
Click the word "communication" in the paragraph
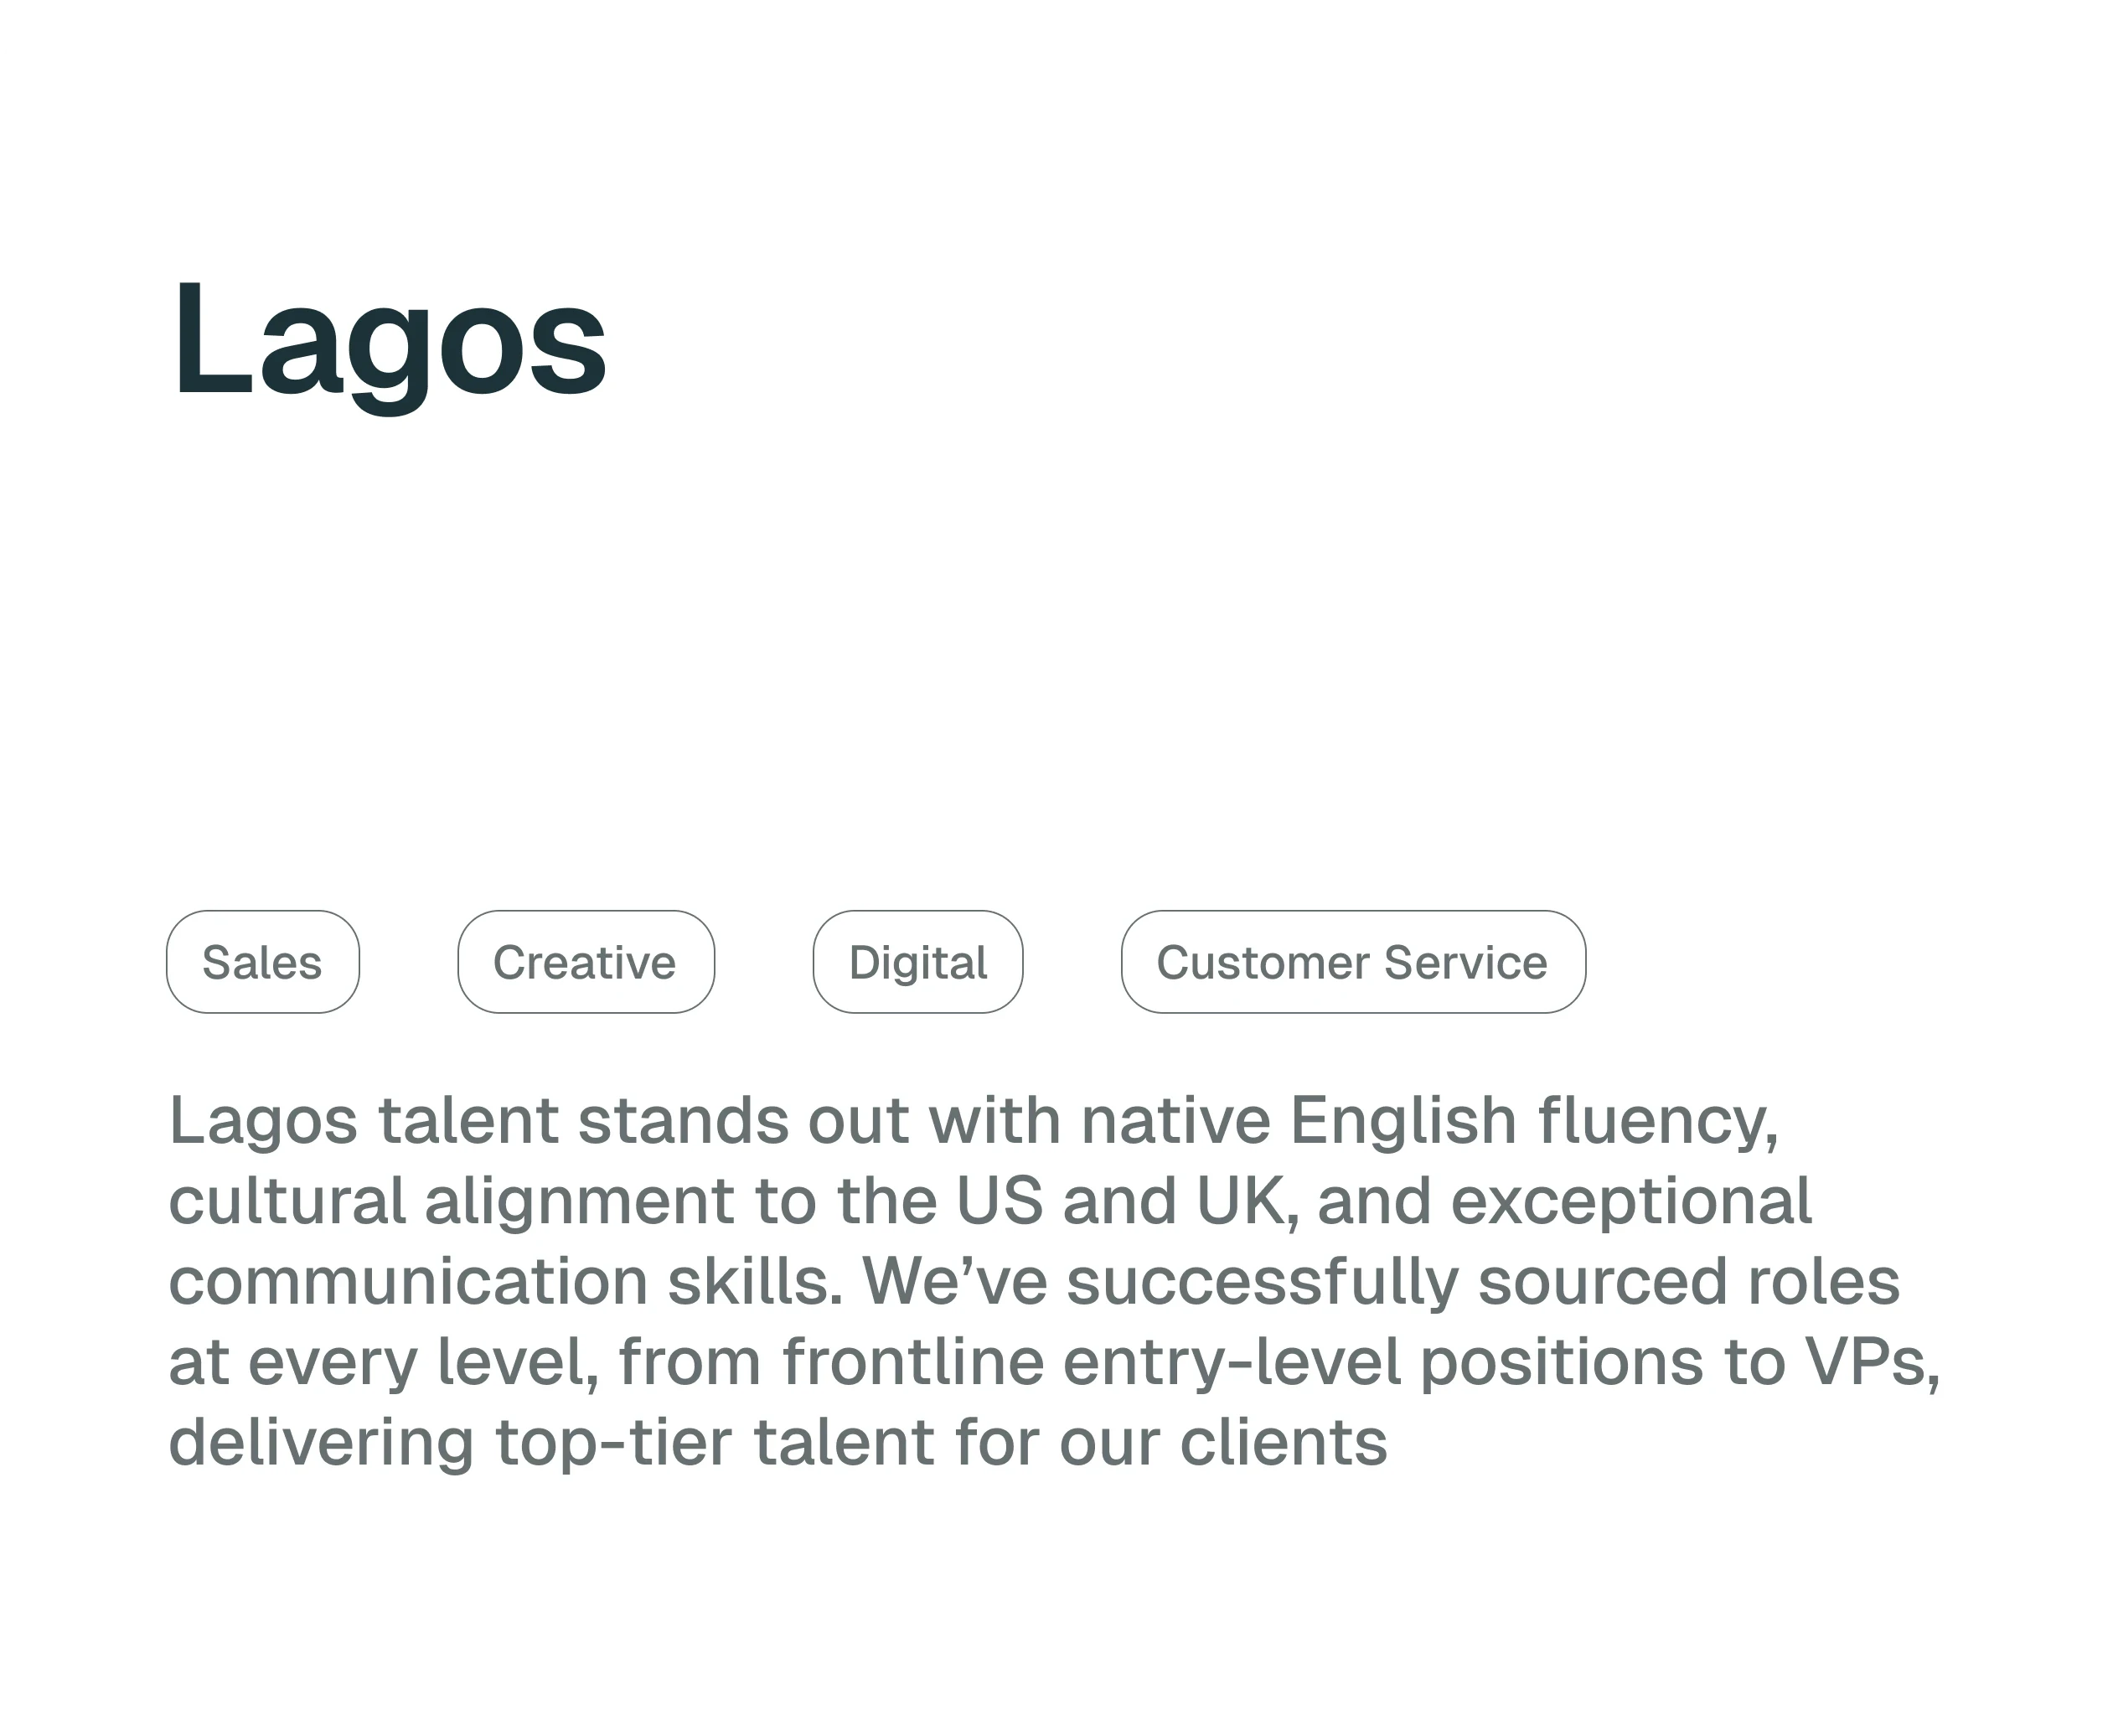[408, 1282]
